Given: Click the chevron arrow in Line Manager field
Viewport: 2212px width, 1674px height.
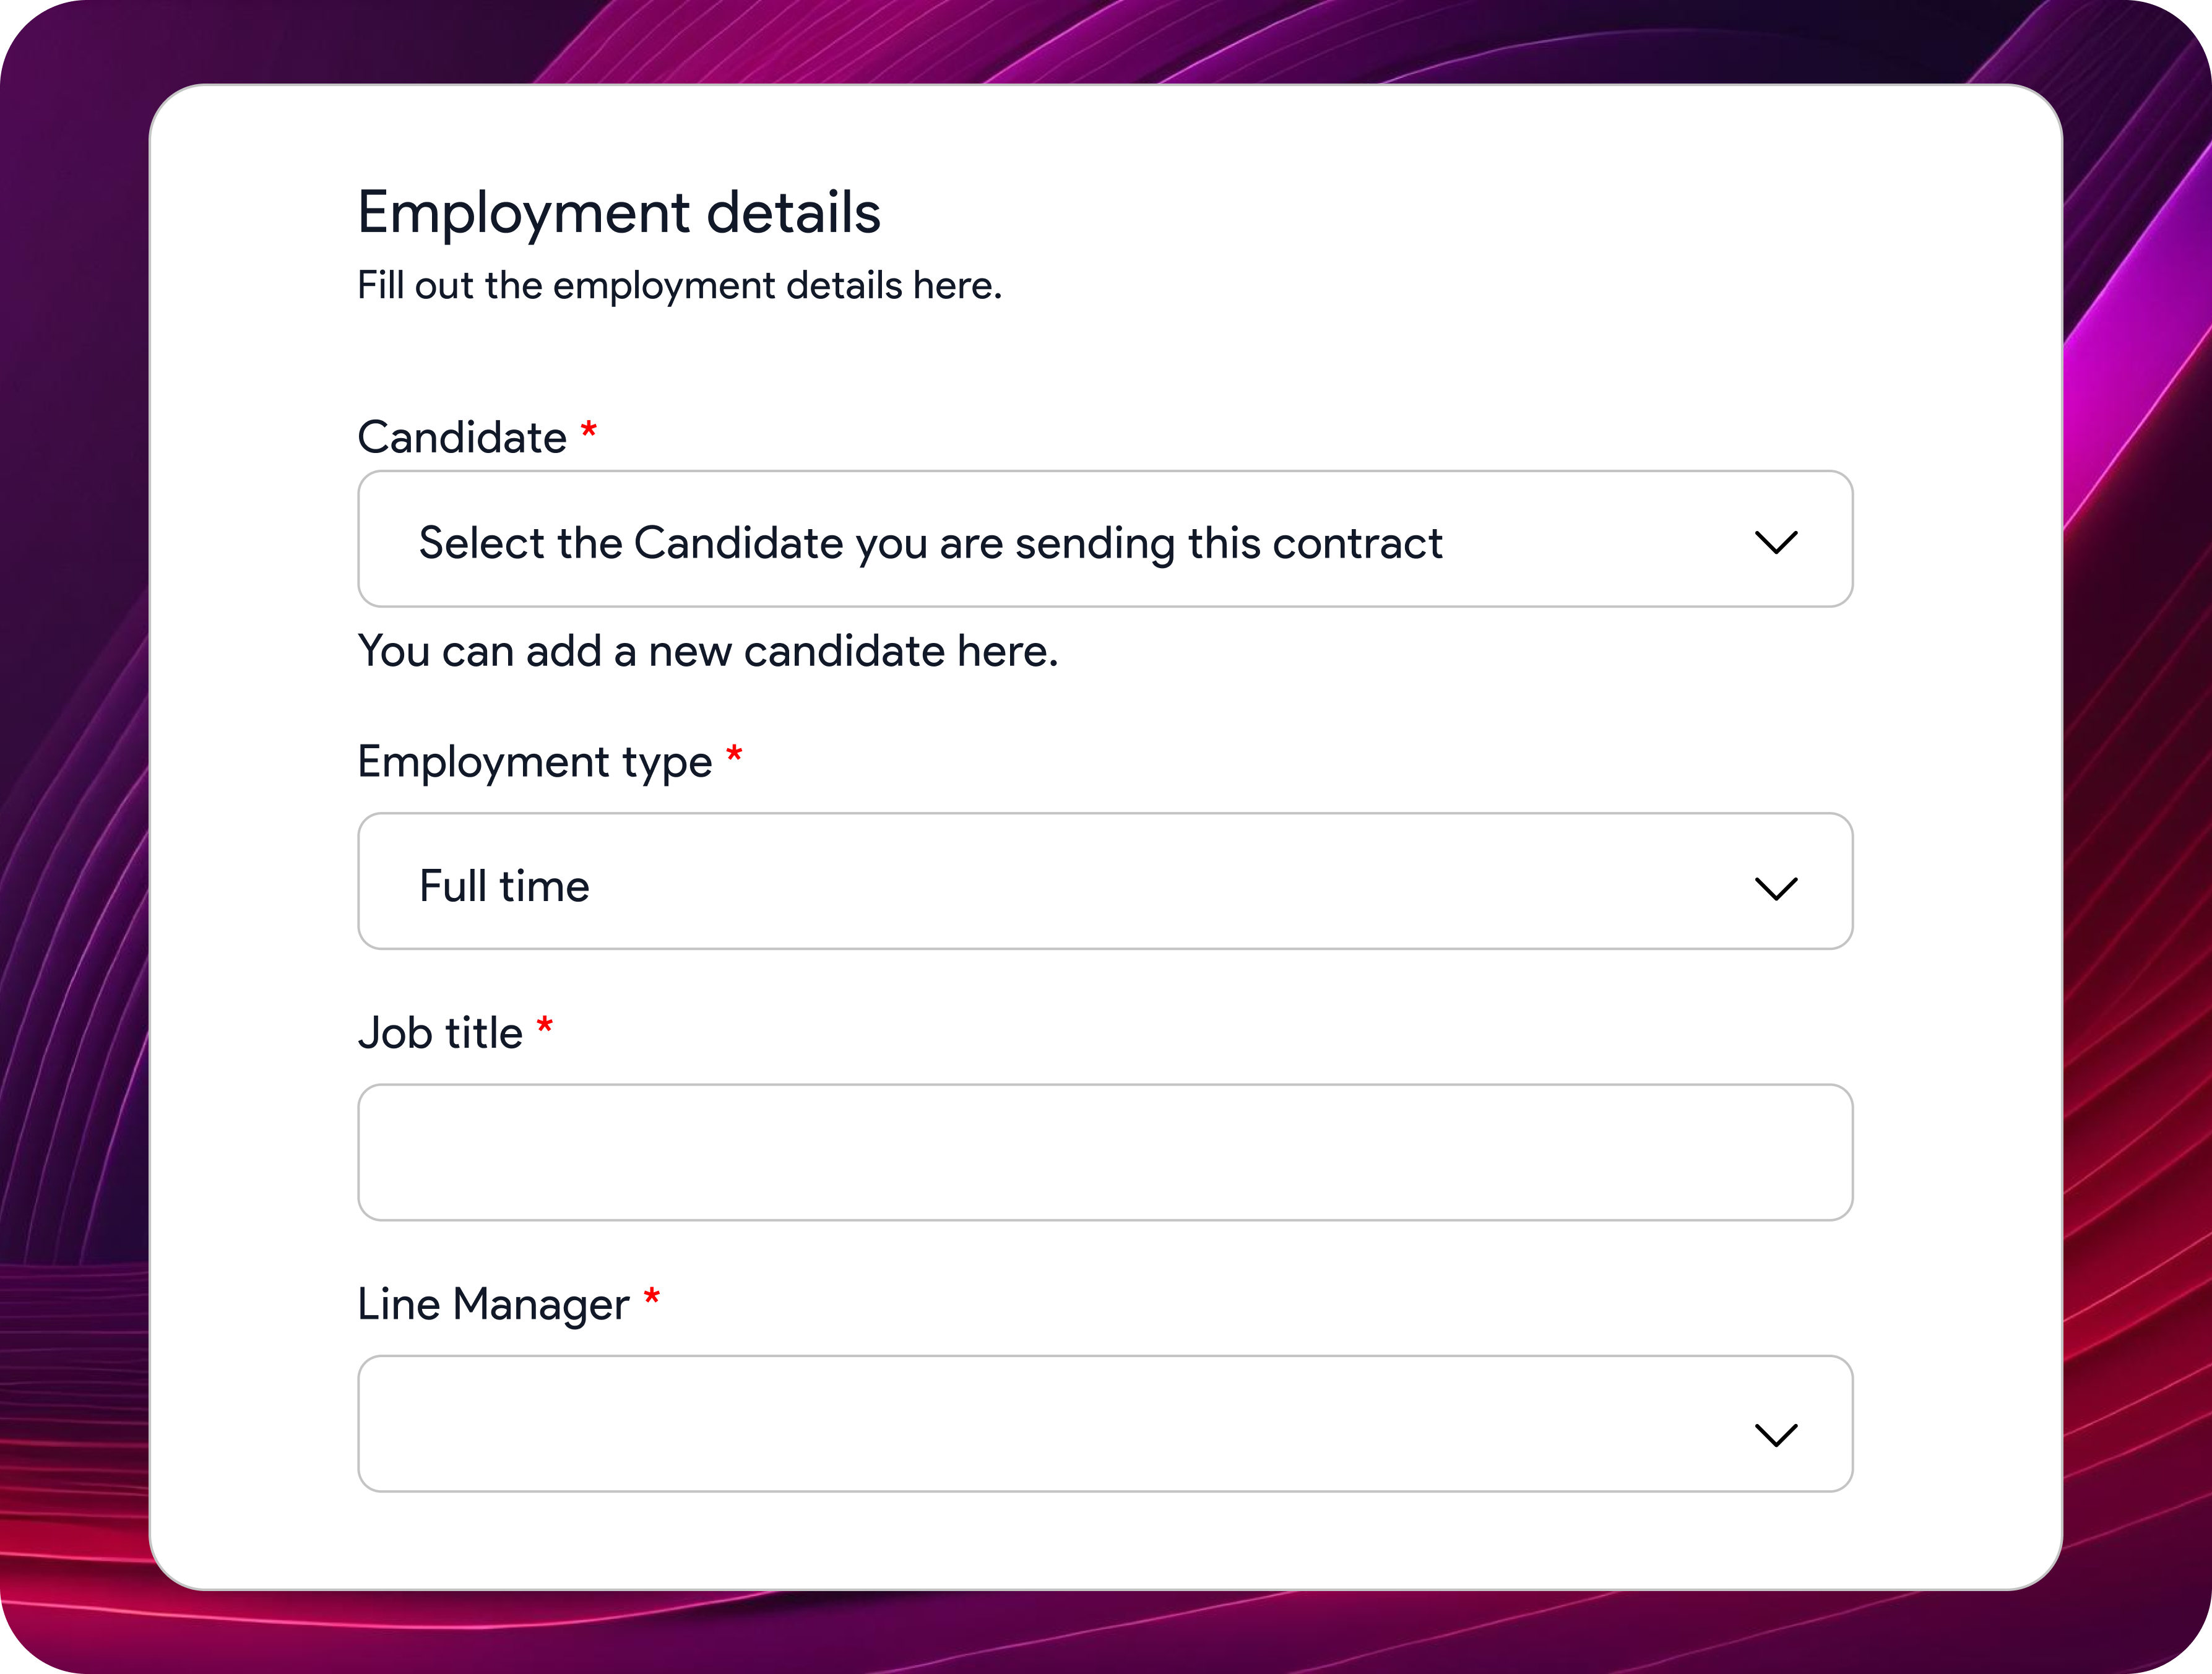Looking at the screenshot, I should (x=1776, y=1434).
